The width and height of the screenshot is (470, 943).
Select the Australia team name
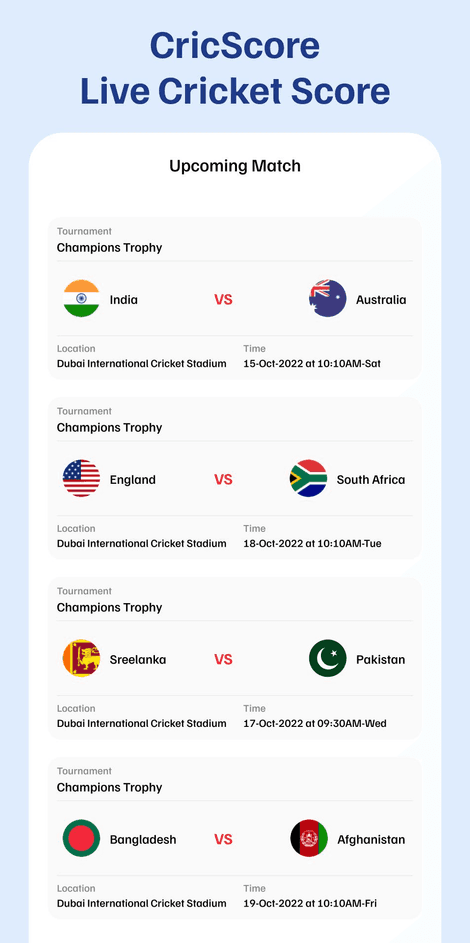381,299
